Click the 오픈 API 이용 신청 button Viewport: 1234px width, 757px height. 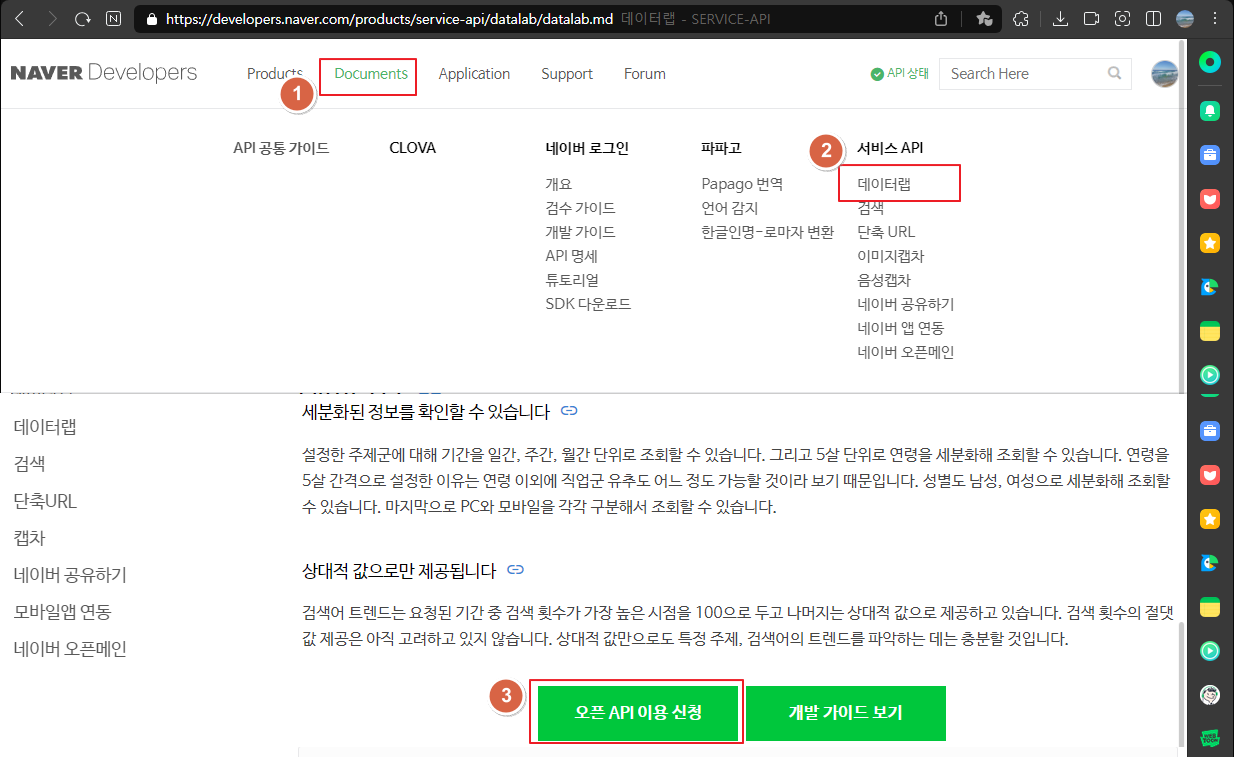638,713
